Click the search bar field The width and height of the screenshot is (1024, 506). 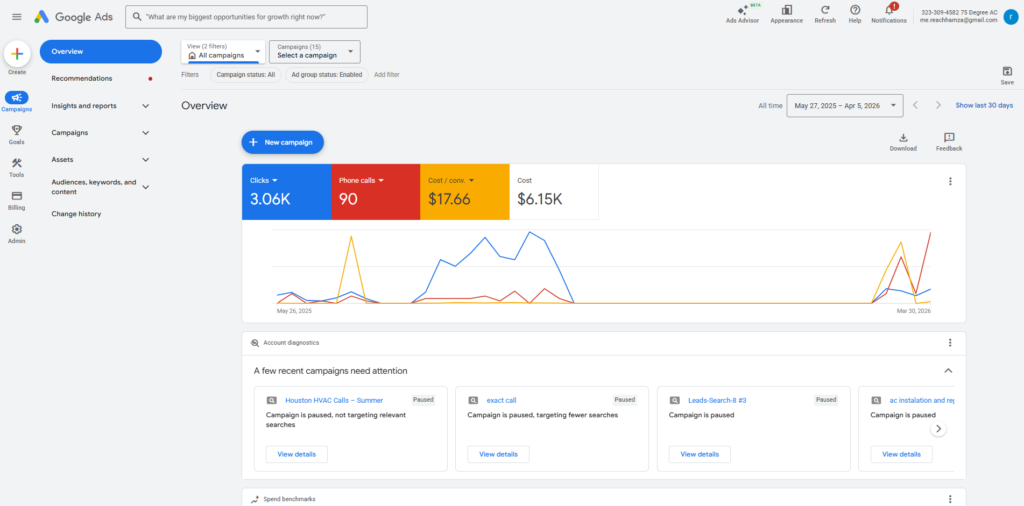point(246,17)
